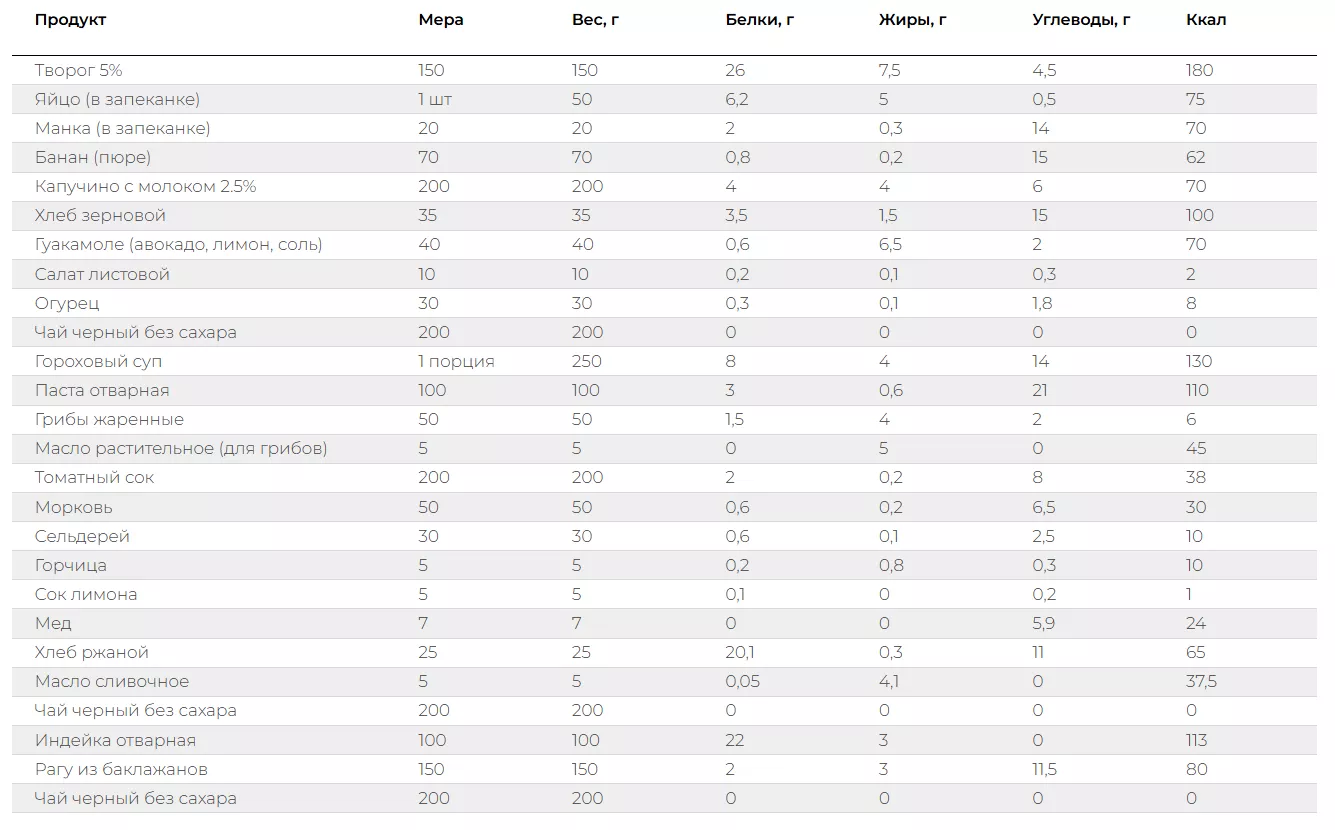Click the 'Гуакамоле (авокадо, лимон, соль)' row name
Screen dimensions: 1335x830
[178, 244]
